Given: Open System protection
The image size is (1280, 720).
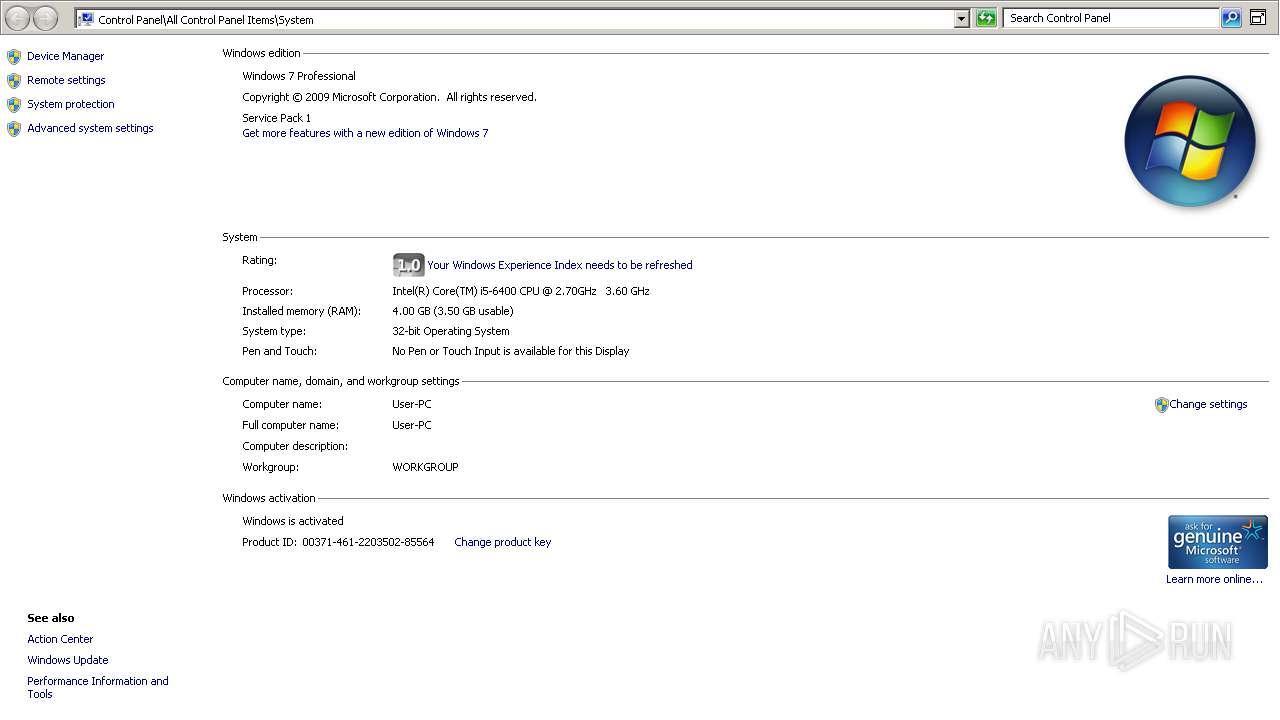Looking at the screenshot, I should (x=71, y=104).
